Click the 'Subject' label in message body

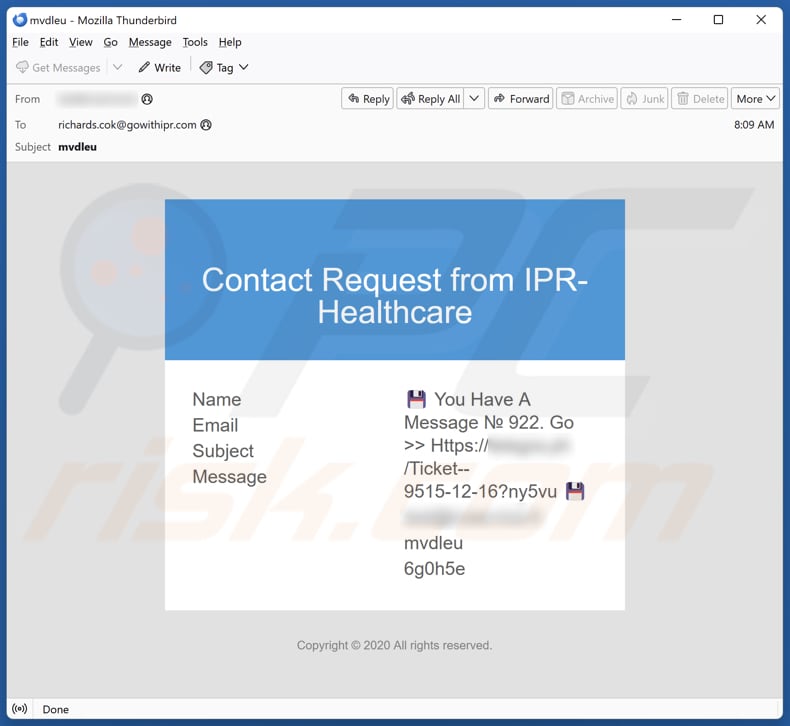click(223, 451)
